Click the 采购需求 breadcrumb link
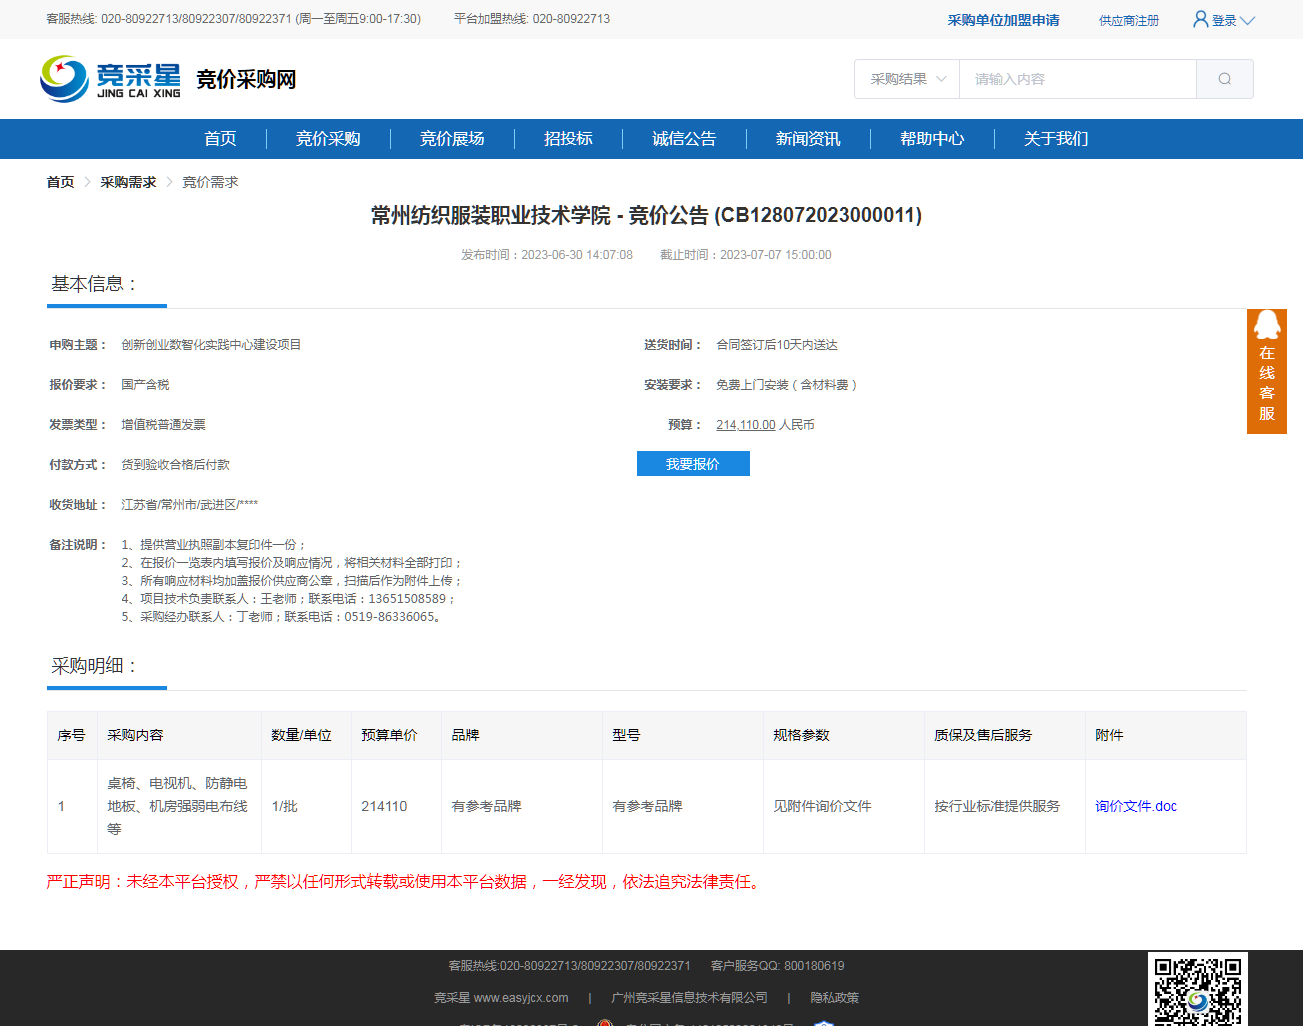Viewport: 1303px width, 1026px height. 128,182
